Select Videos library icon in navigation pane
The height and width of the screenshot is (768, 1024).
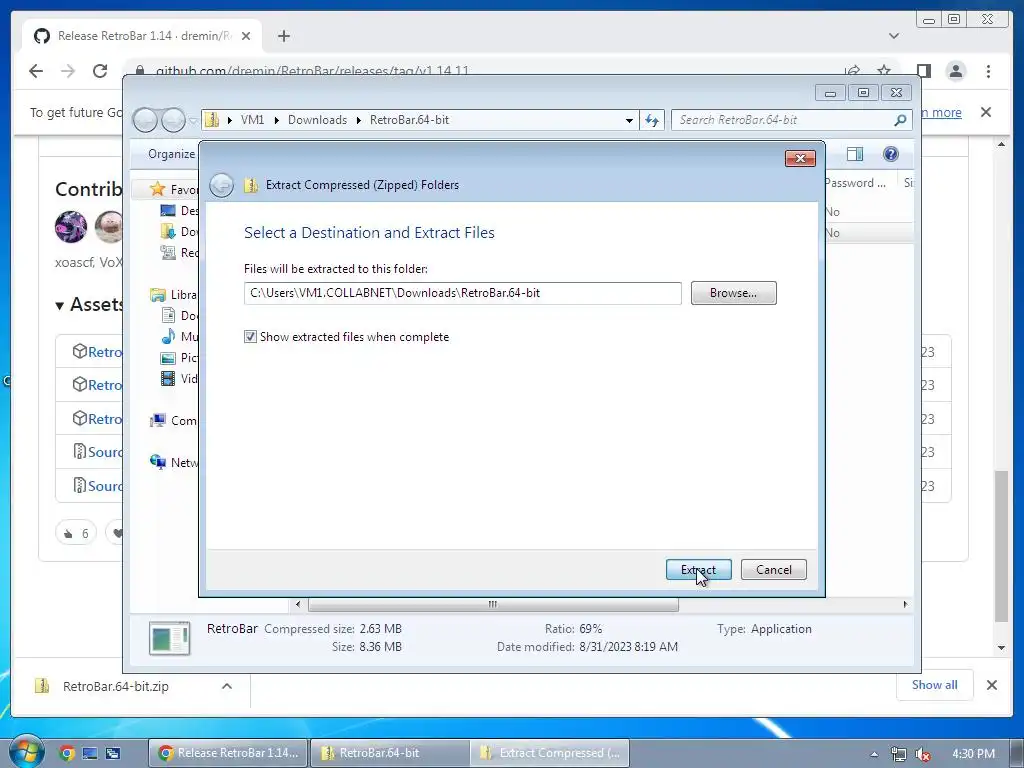[168, 379]
